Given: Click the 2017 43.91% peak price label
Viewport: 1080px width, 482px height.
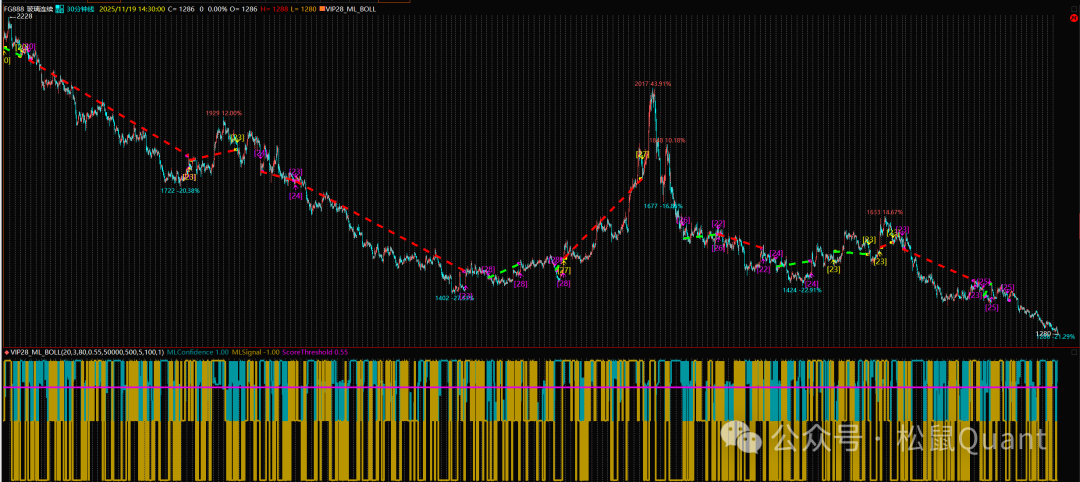Looking at the screenshot, I should coord(652,83).
